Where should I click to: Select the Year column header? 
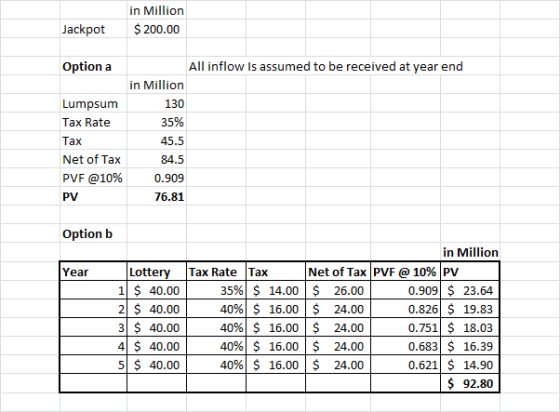click(x=93, y=272)
